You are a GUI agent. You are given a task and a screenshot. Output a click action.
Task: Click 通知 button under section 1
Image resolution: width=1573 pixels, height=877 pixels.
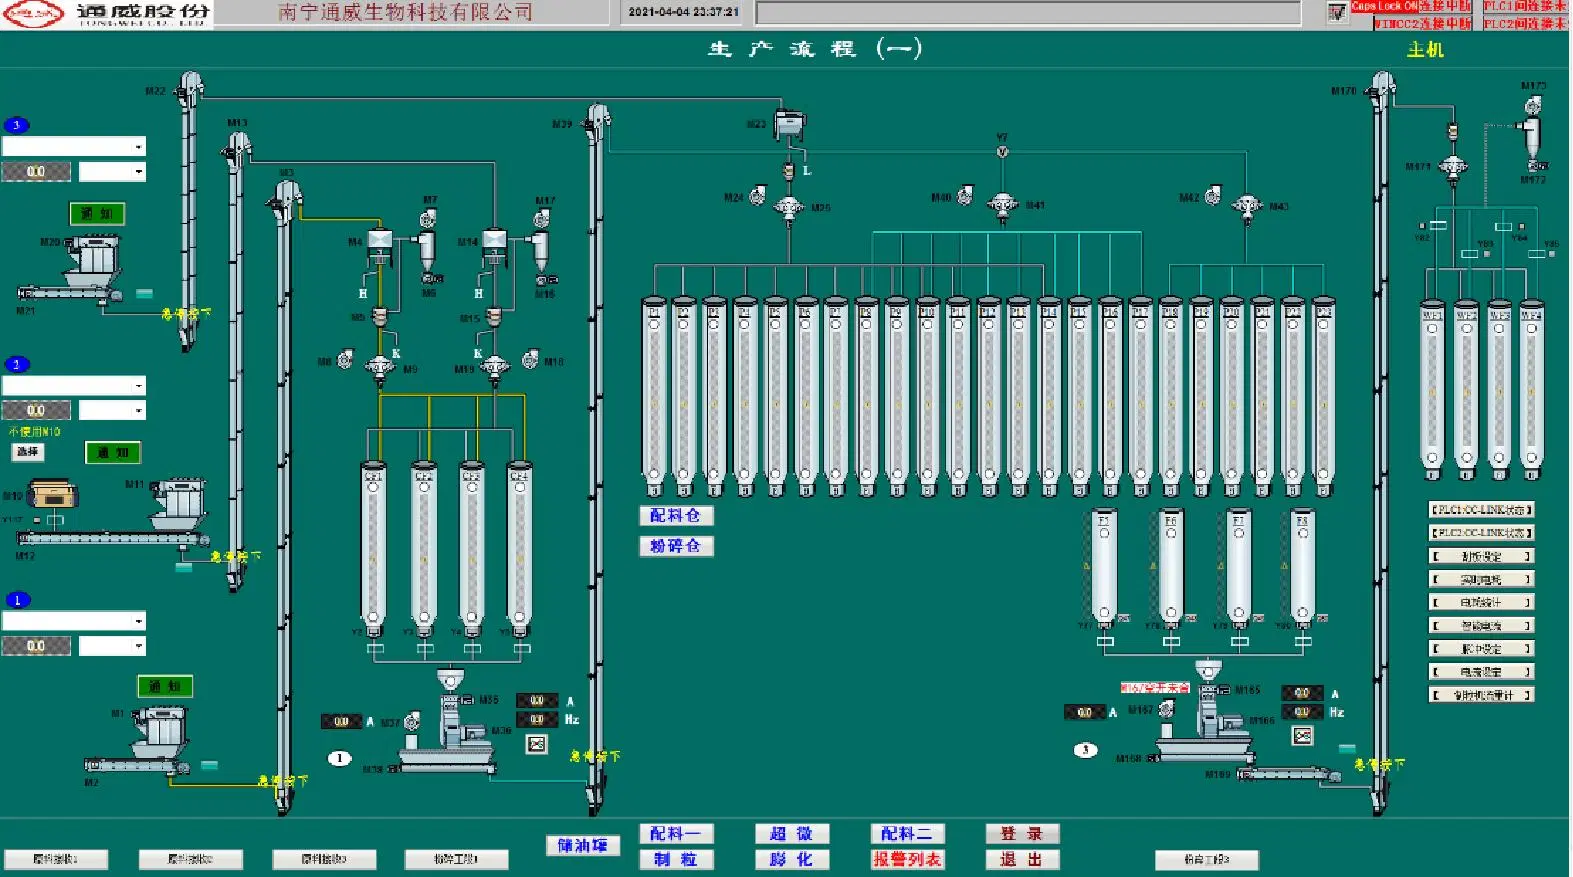(x=165, y=686)
